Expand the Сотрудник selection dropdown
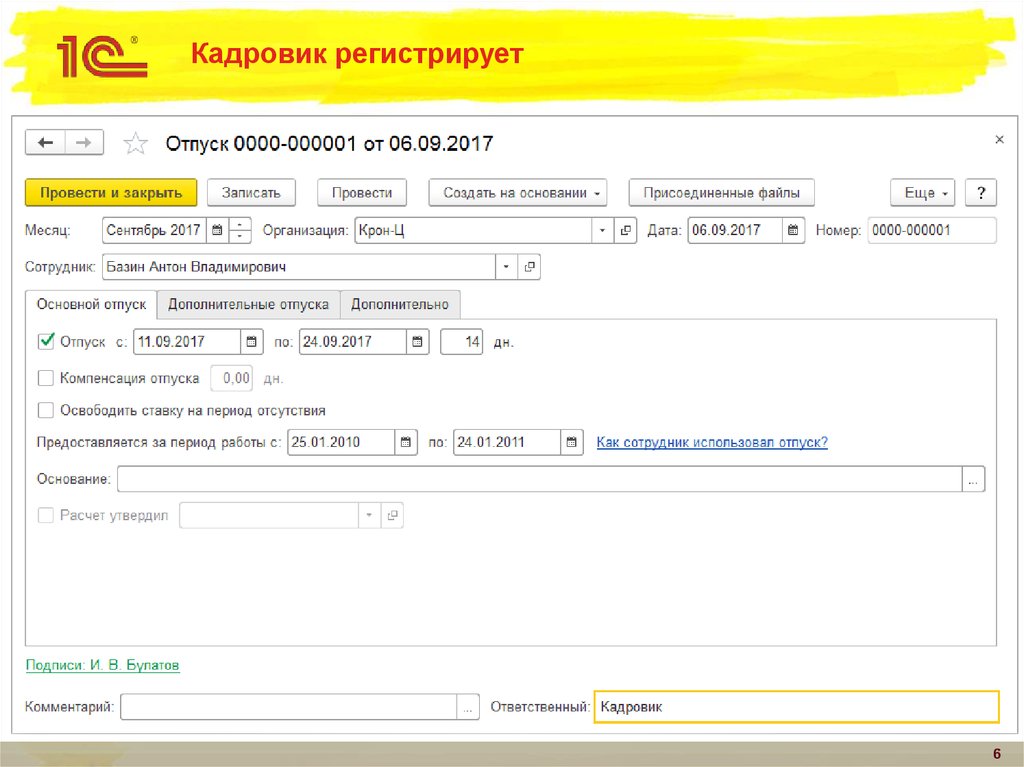 click(x=505, y=267)
